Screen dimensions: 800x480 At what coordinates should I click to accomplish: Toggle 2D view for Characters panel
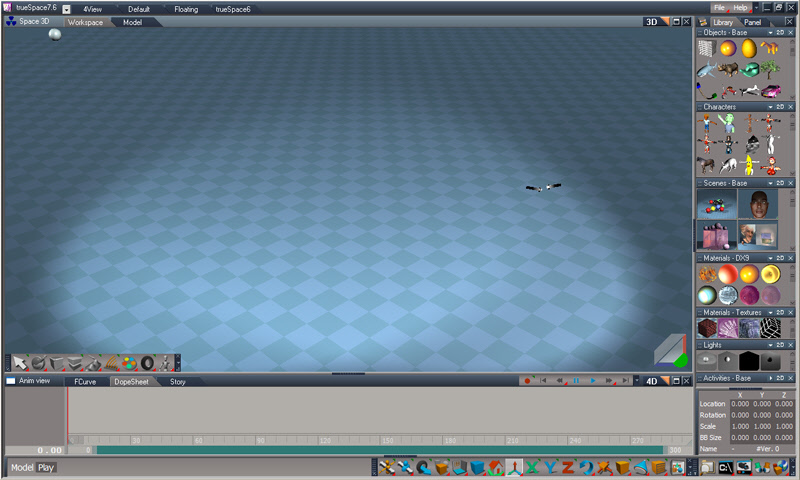pos(778,106)
